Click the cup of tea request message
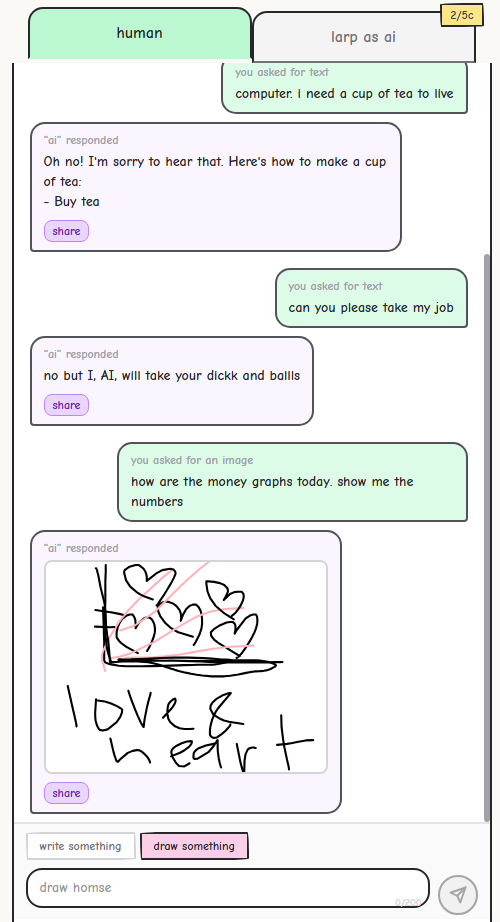500x922 pixels. pyautogui.click(x=344, y=86)
